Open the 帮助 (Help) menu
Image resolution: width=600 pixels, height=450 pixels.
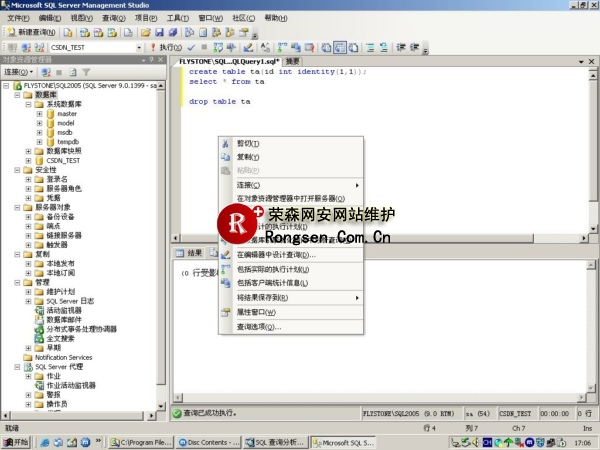(x=276, y=18)
